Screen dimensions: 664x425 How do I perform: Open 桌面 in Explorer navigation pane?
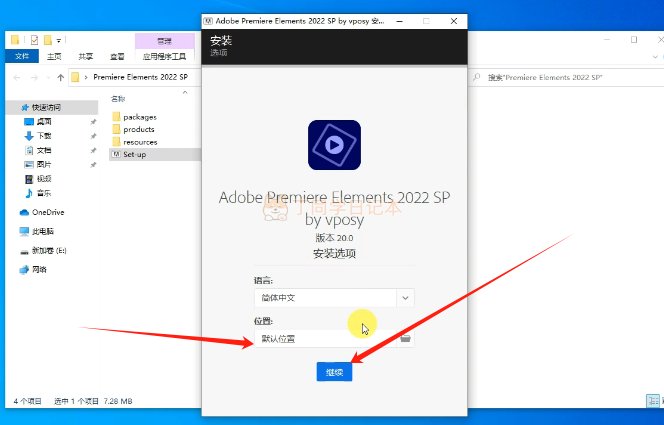click(x=44, y=122)
